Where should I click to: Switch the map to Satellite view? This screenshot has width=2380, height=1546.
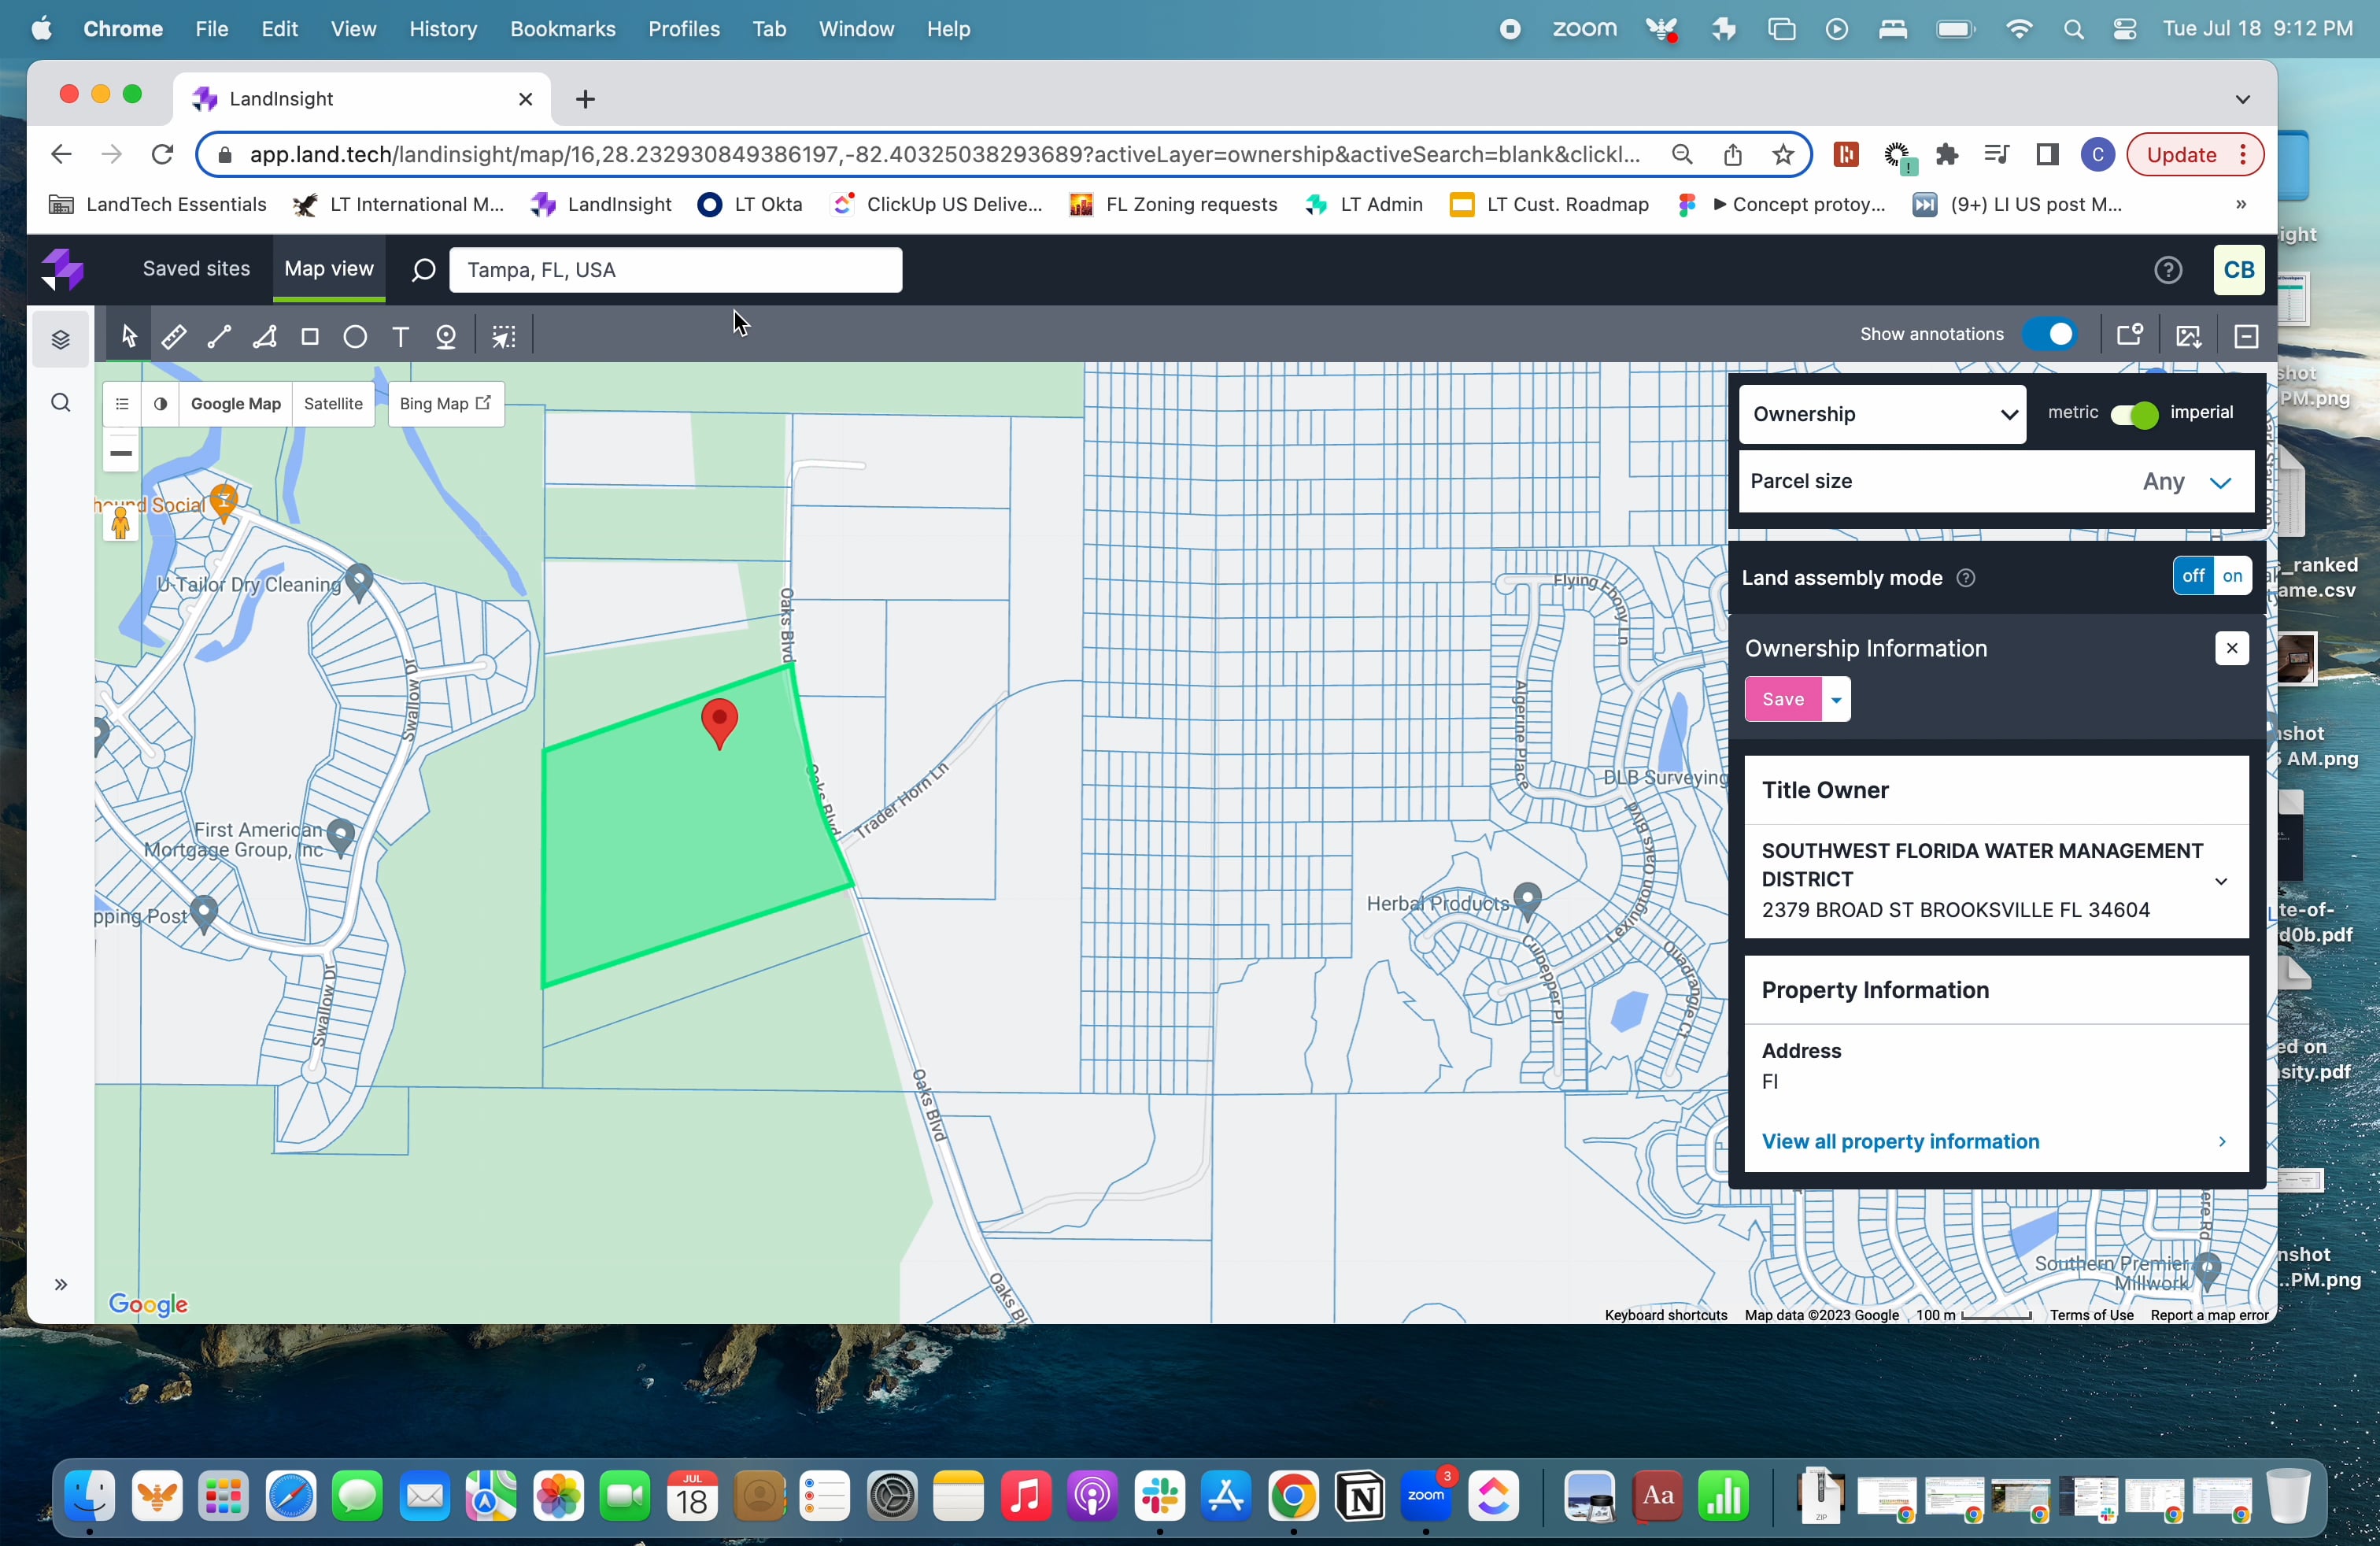pyautogui.click(x=334, y=403)
